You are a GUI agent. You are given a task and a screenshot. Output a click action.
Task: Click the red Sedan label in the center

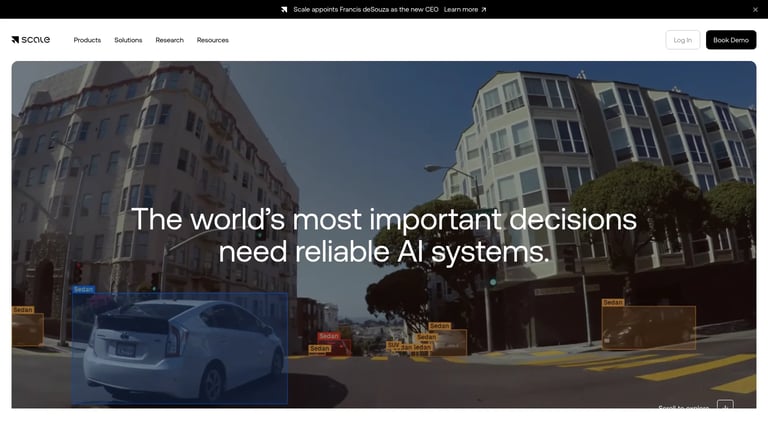329,336
